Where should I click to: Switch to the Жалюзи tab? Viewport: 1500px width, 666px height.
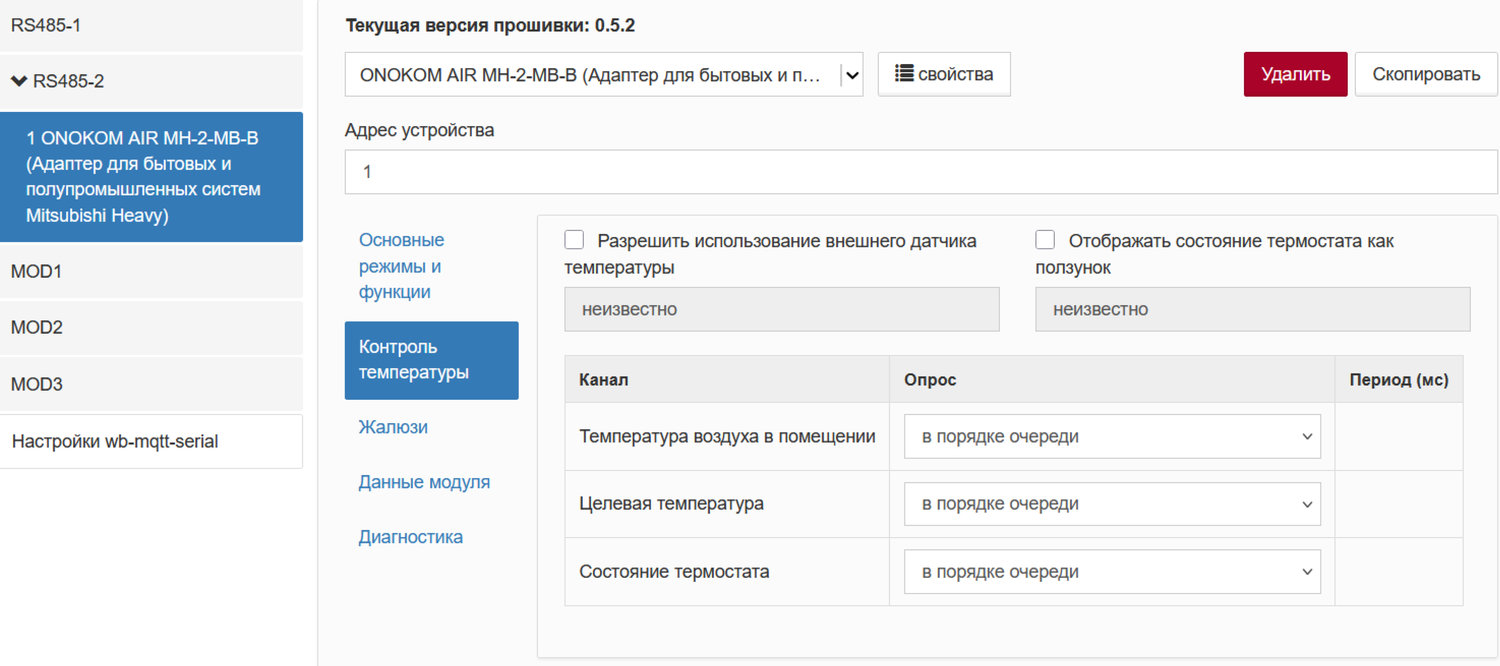(431, 427)
